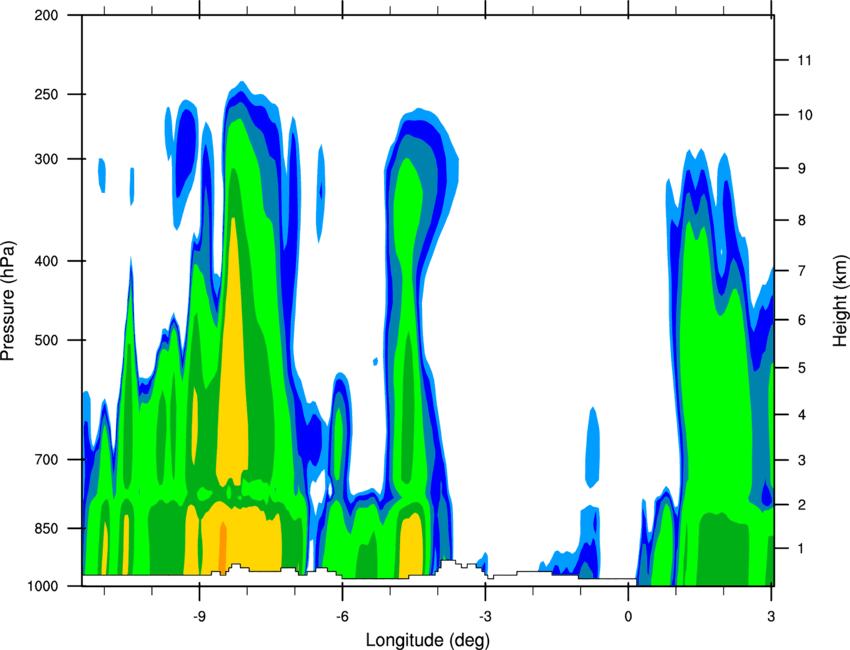The width and height of the screenshot is (850, 650).
Task: Click the 0 longitude tick label
Action: [628, 616]
